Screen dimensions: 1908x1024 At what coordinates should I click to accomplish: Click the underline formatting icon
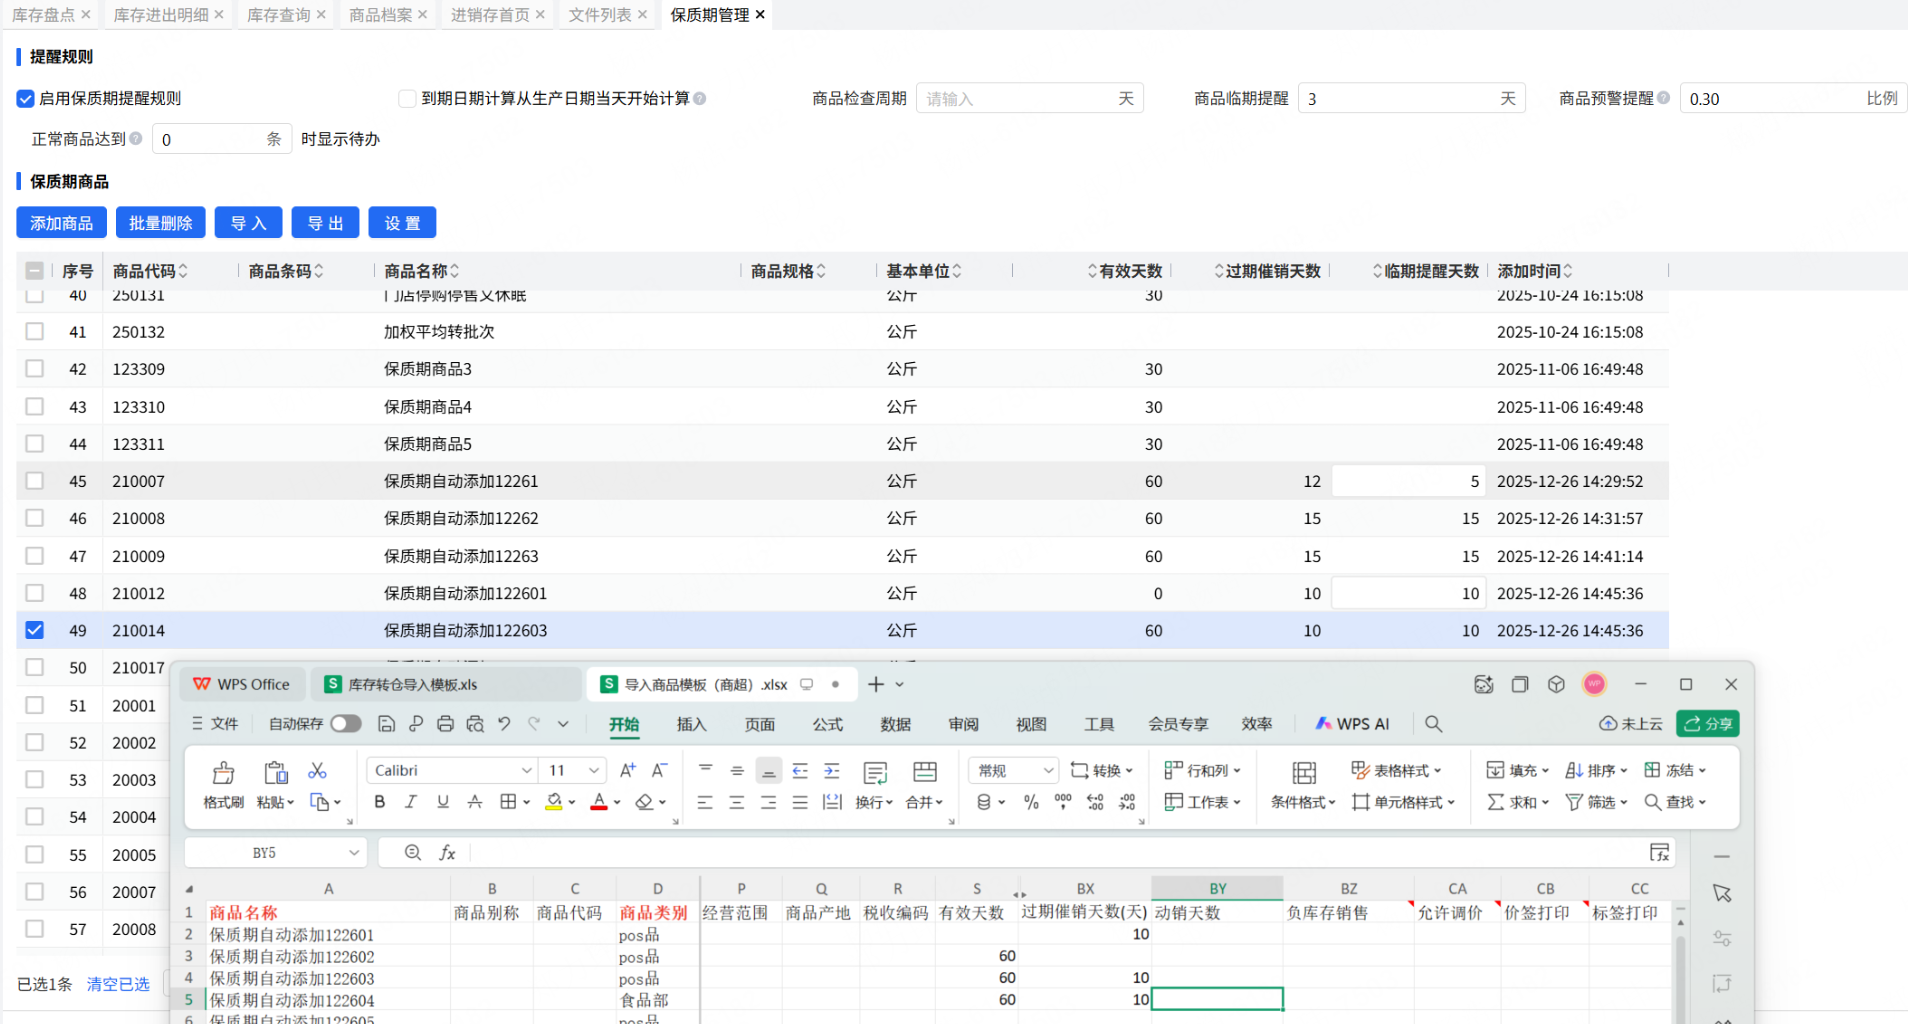click(443, 802)
